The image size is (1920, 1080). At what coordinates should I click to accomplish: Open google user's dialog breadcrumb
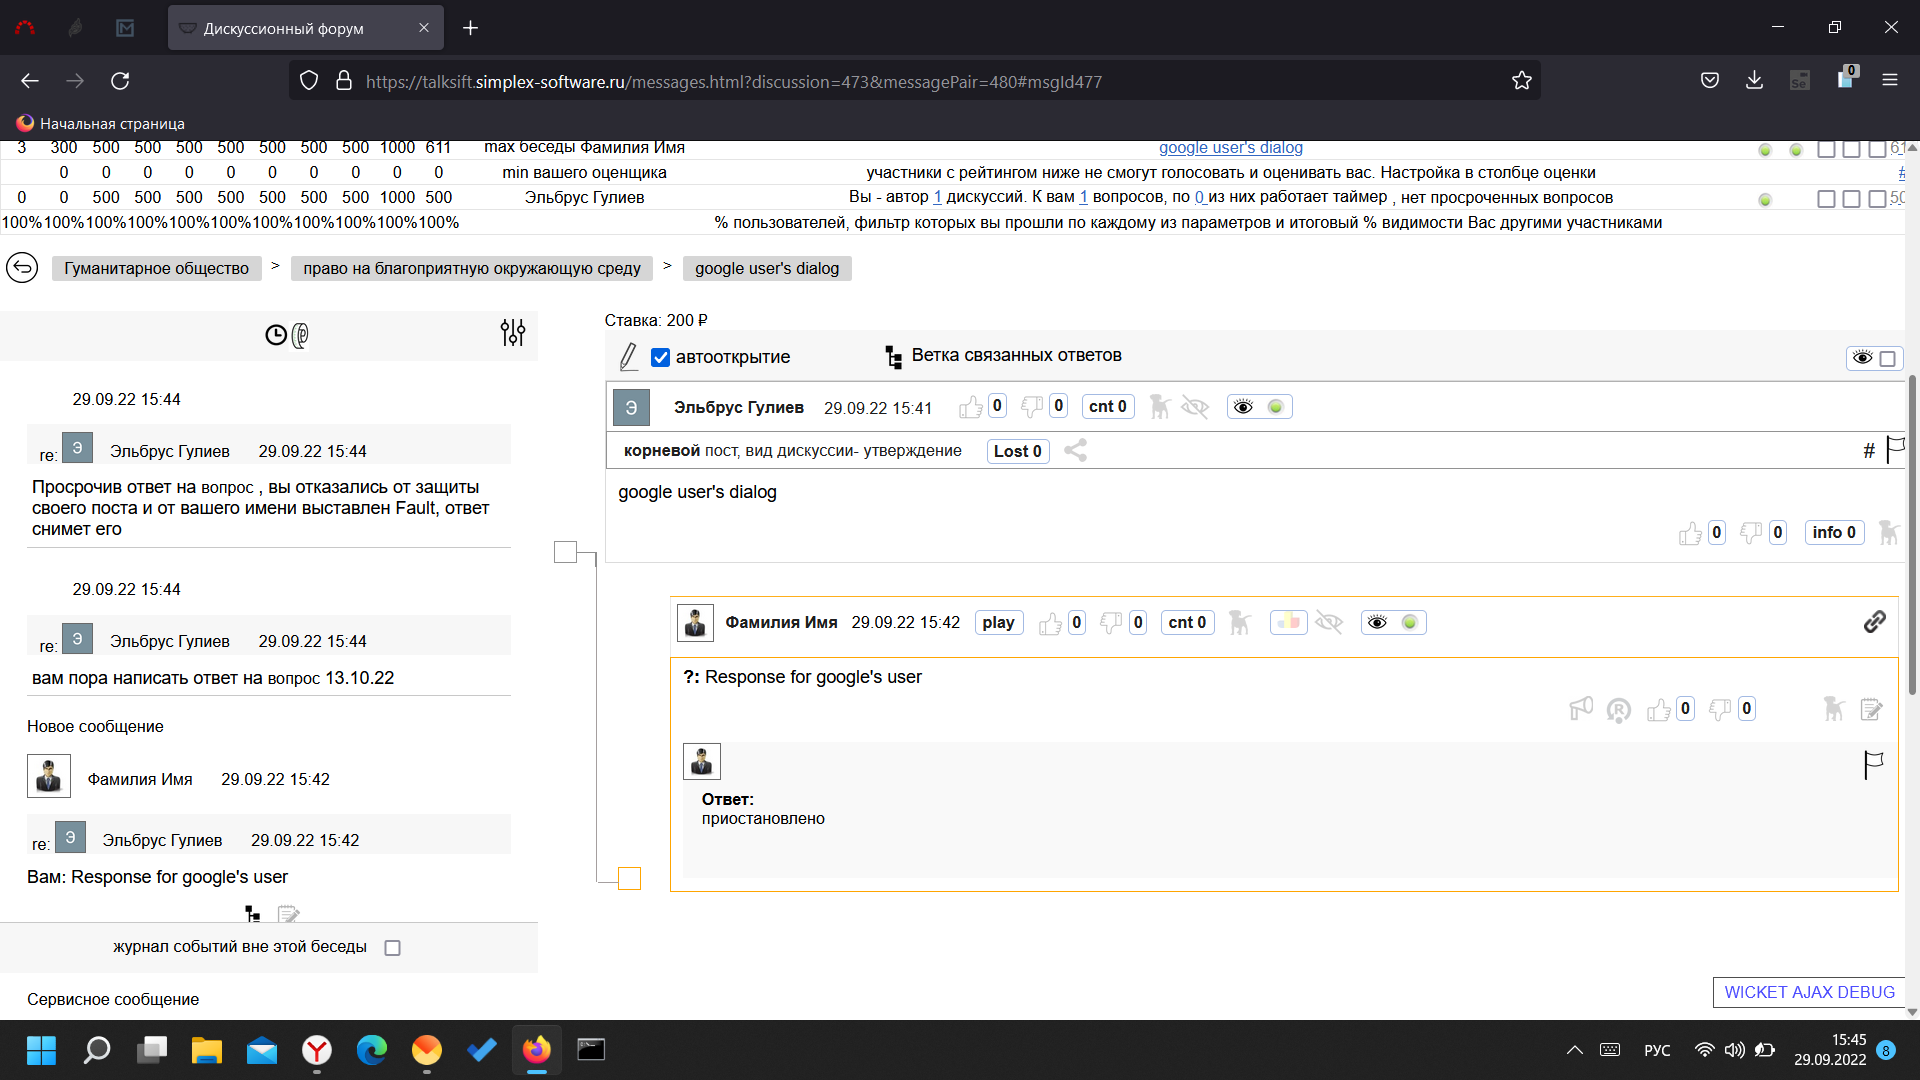coord(767,268)
